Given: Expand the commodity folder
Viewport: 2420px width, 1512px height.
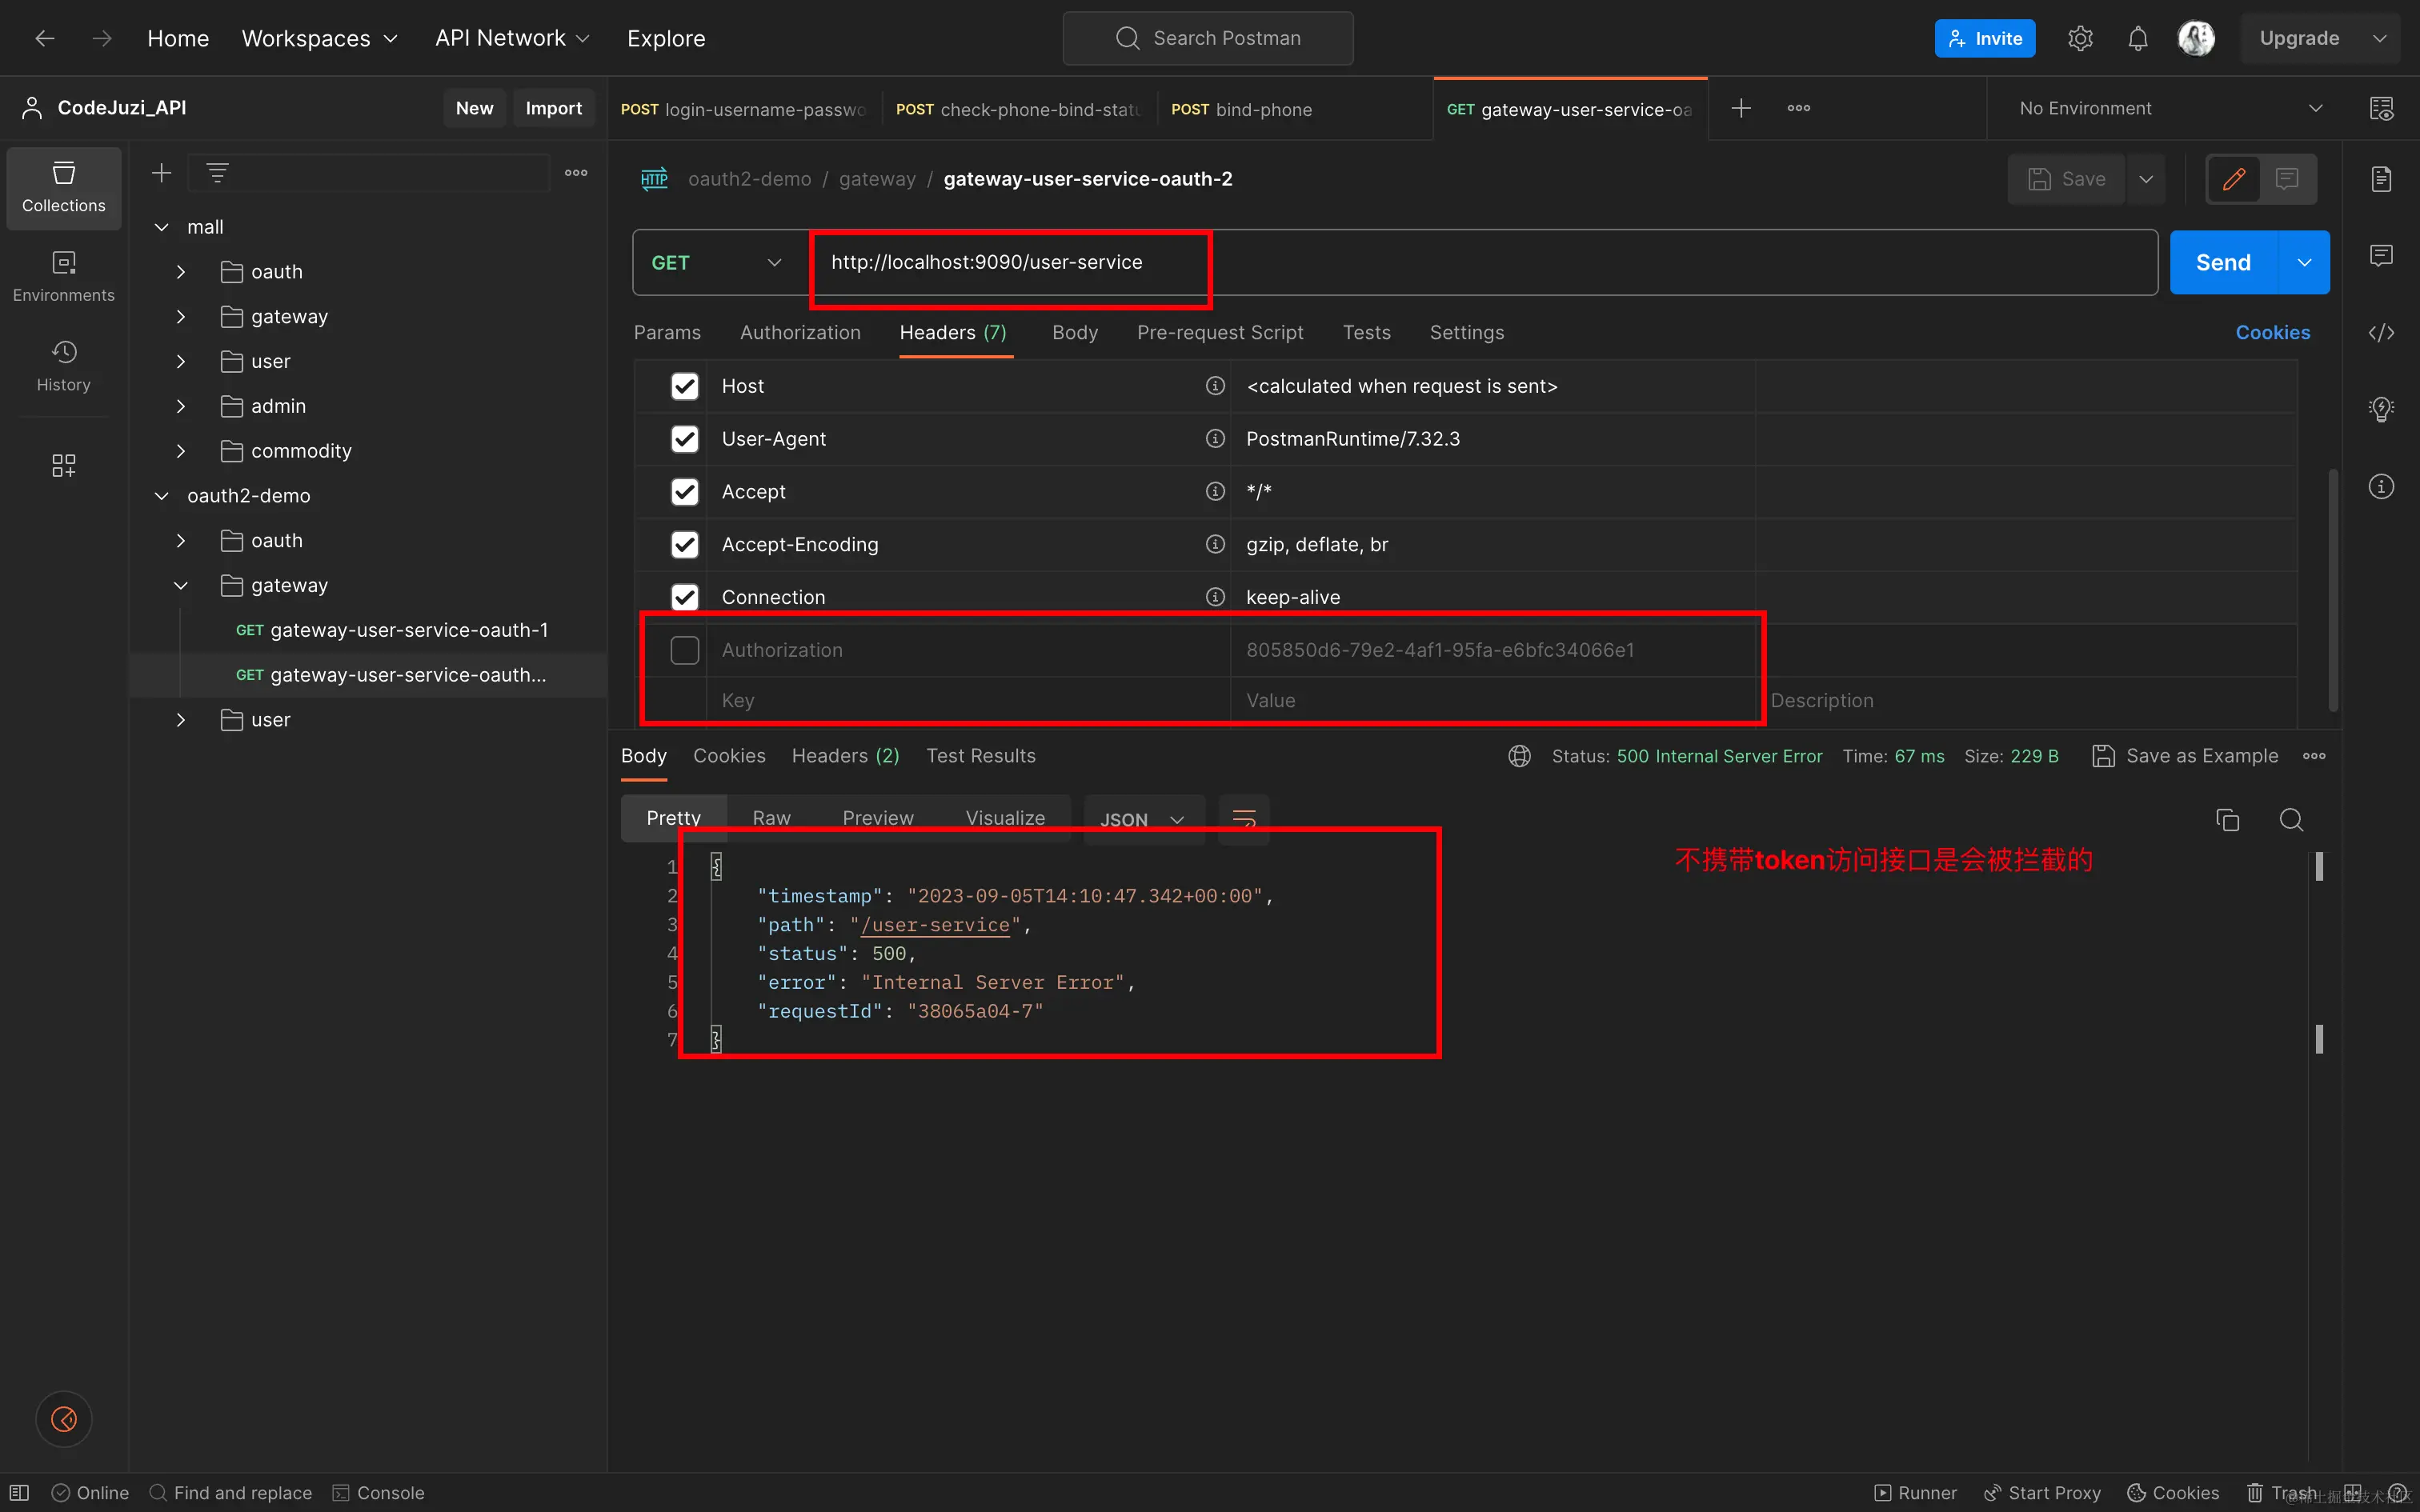Looking at the screenshot, I should point(181,451).
